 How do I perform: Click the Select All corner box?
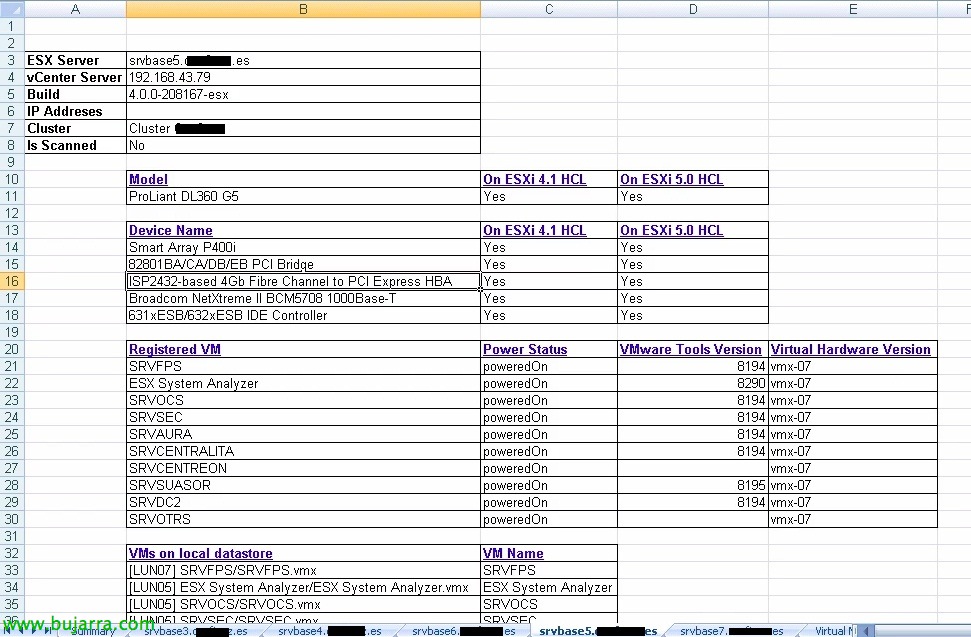[x=12, y=9]
